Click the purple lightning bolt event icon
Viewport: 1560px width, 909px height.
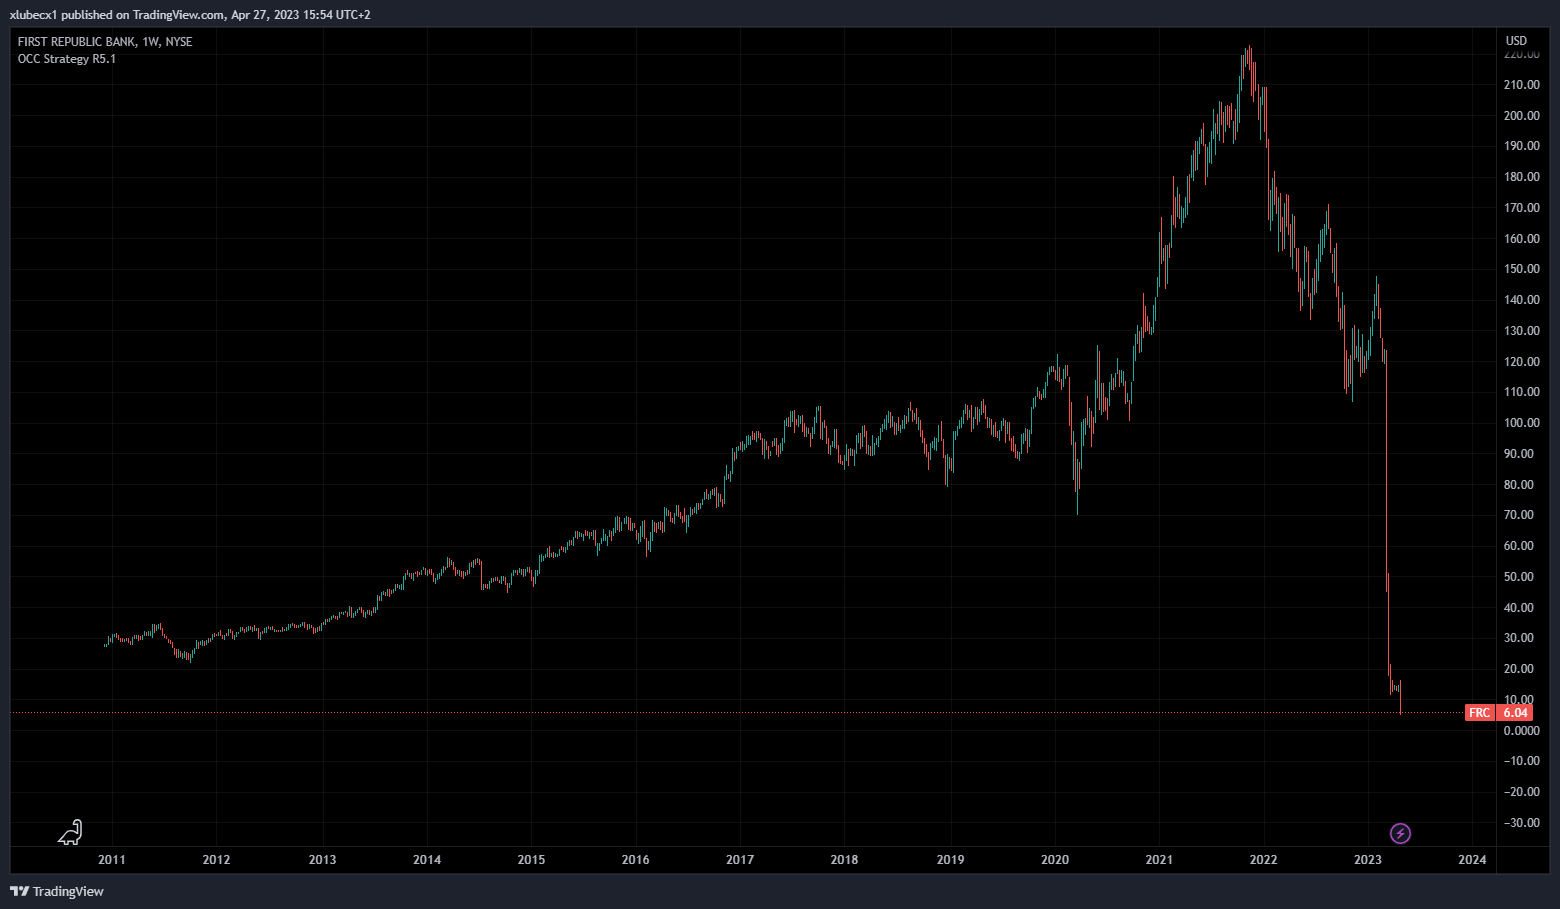(1401, 833)
